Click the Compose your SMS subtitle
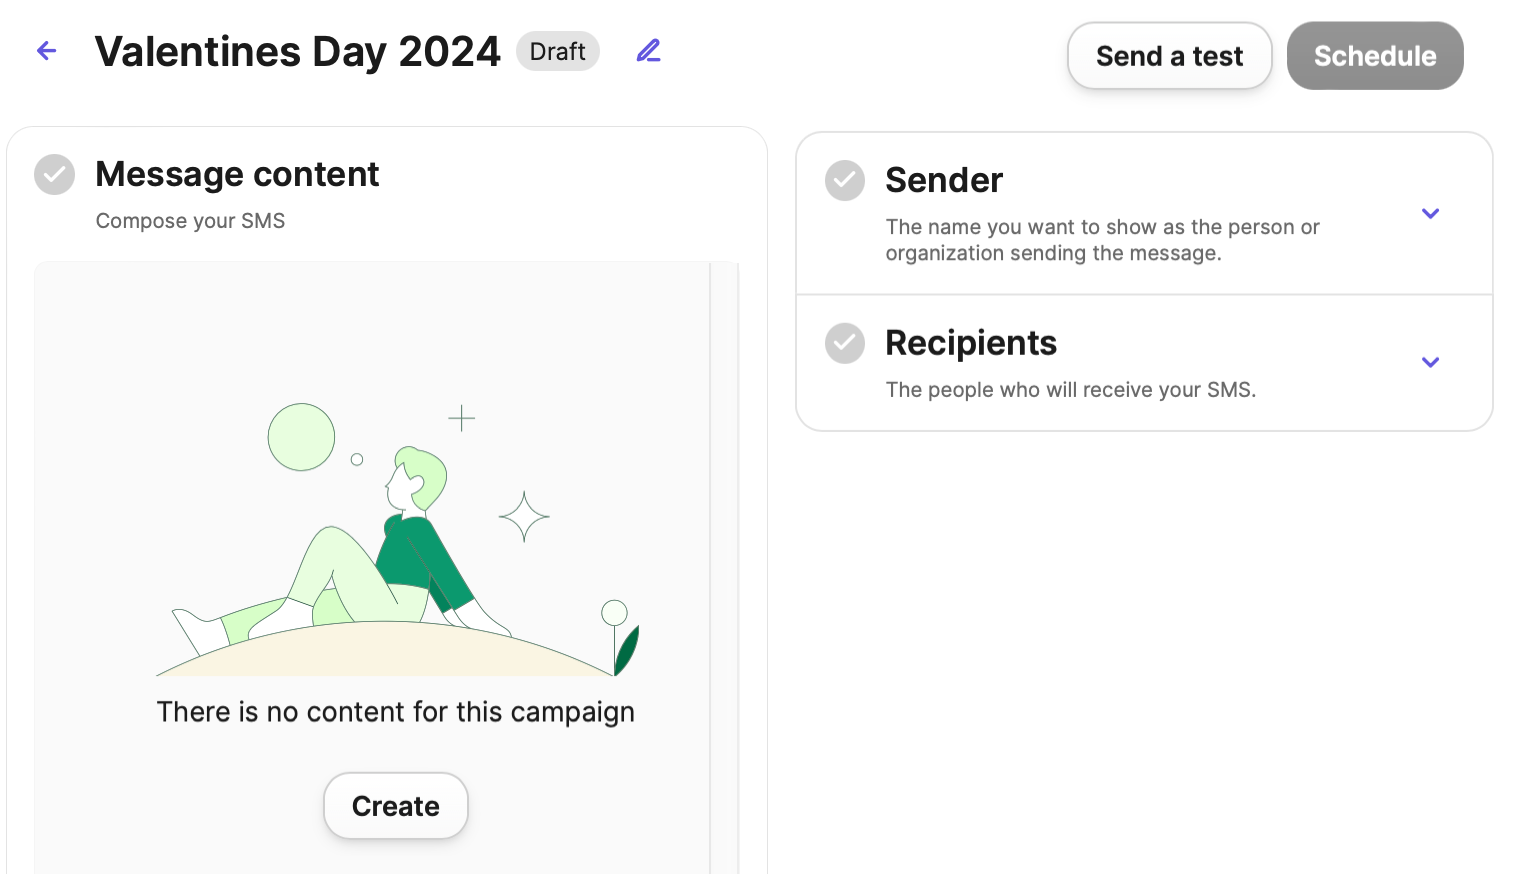Image resolution: width=1520 pixels, height=874 pixels. pyautogui.click(x=189, y=221)
